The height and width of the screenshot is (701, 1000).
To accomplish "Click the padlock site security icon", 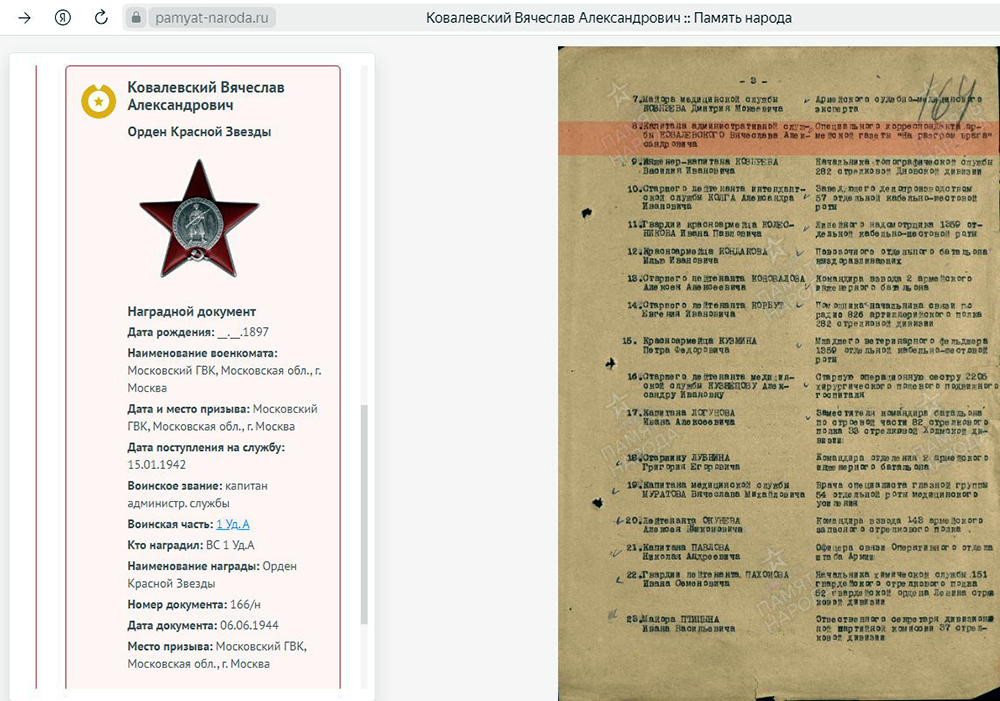I will (x=136, y=18).
